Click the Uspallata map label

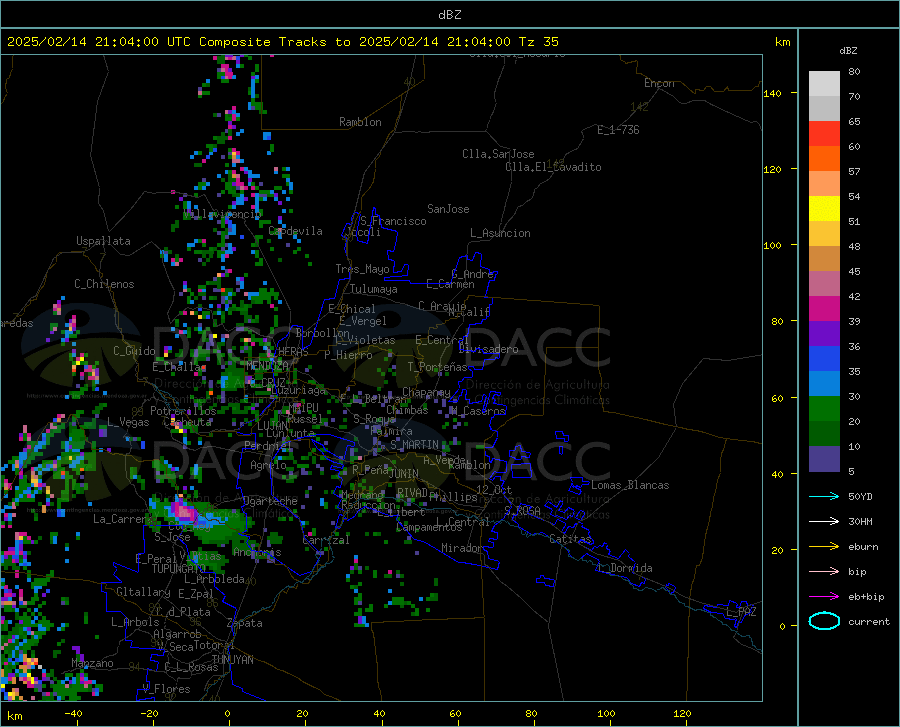pyautogui.click(x=103, y=241)
